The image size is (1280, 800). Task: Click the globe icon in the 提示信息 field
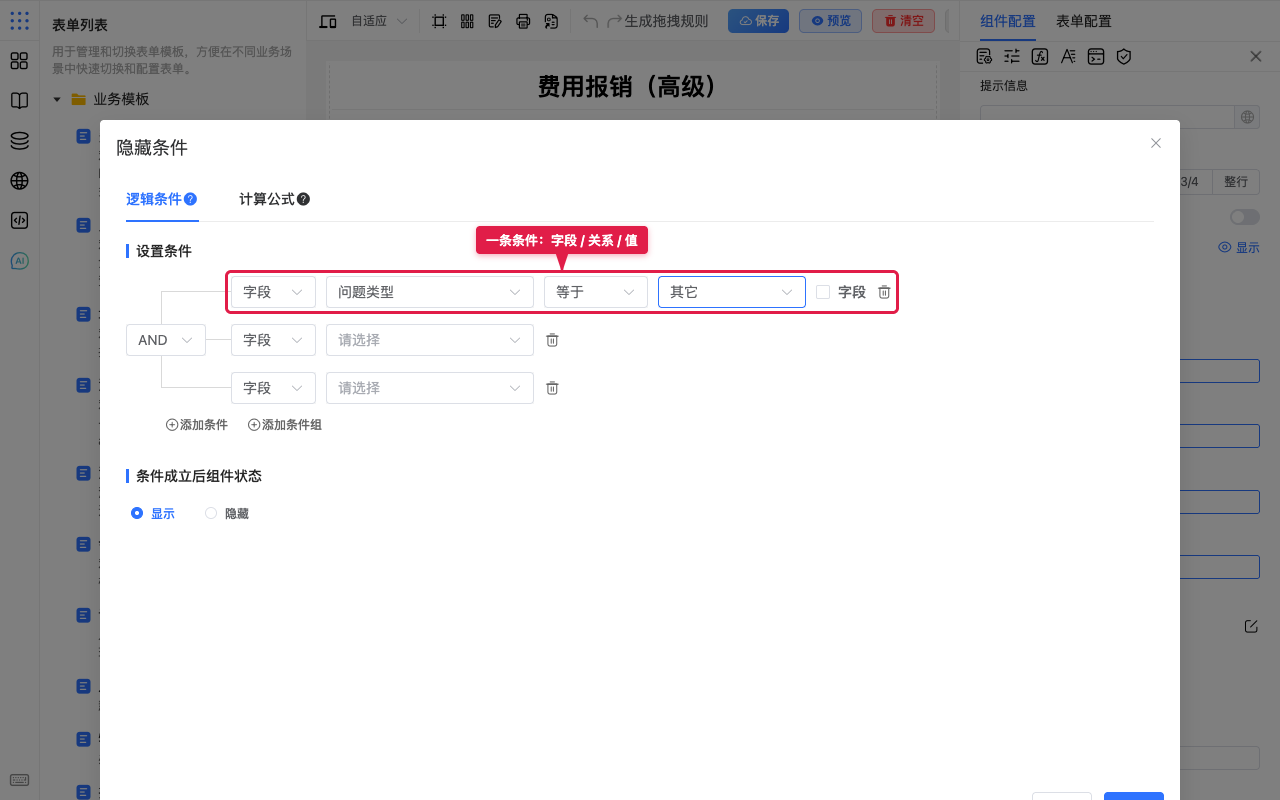tap(1247, 117)
